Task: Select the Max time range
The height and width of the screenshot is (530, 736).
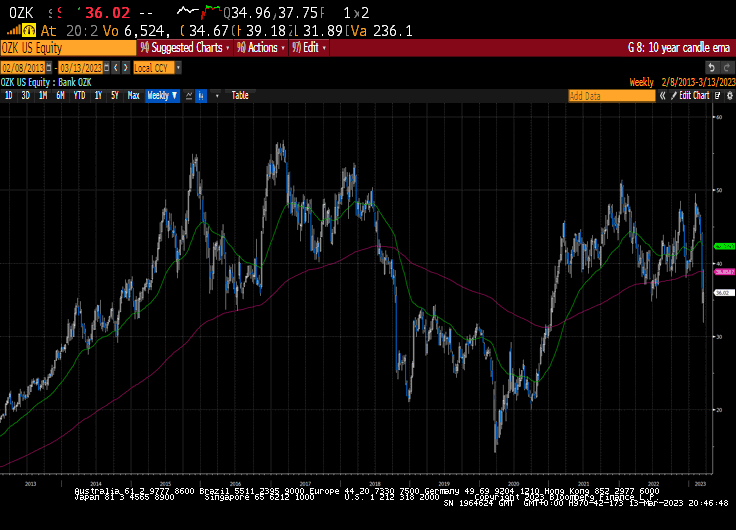Action: tap(133, 96)
